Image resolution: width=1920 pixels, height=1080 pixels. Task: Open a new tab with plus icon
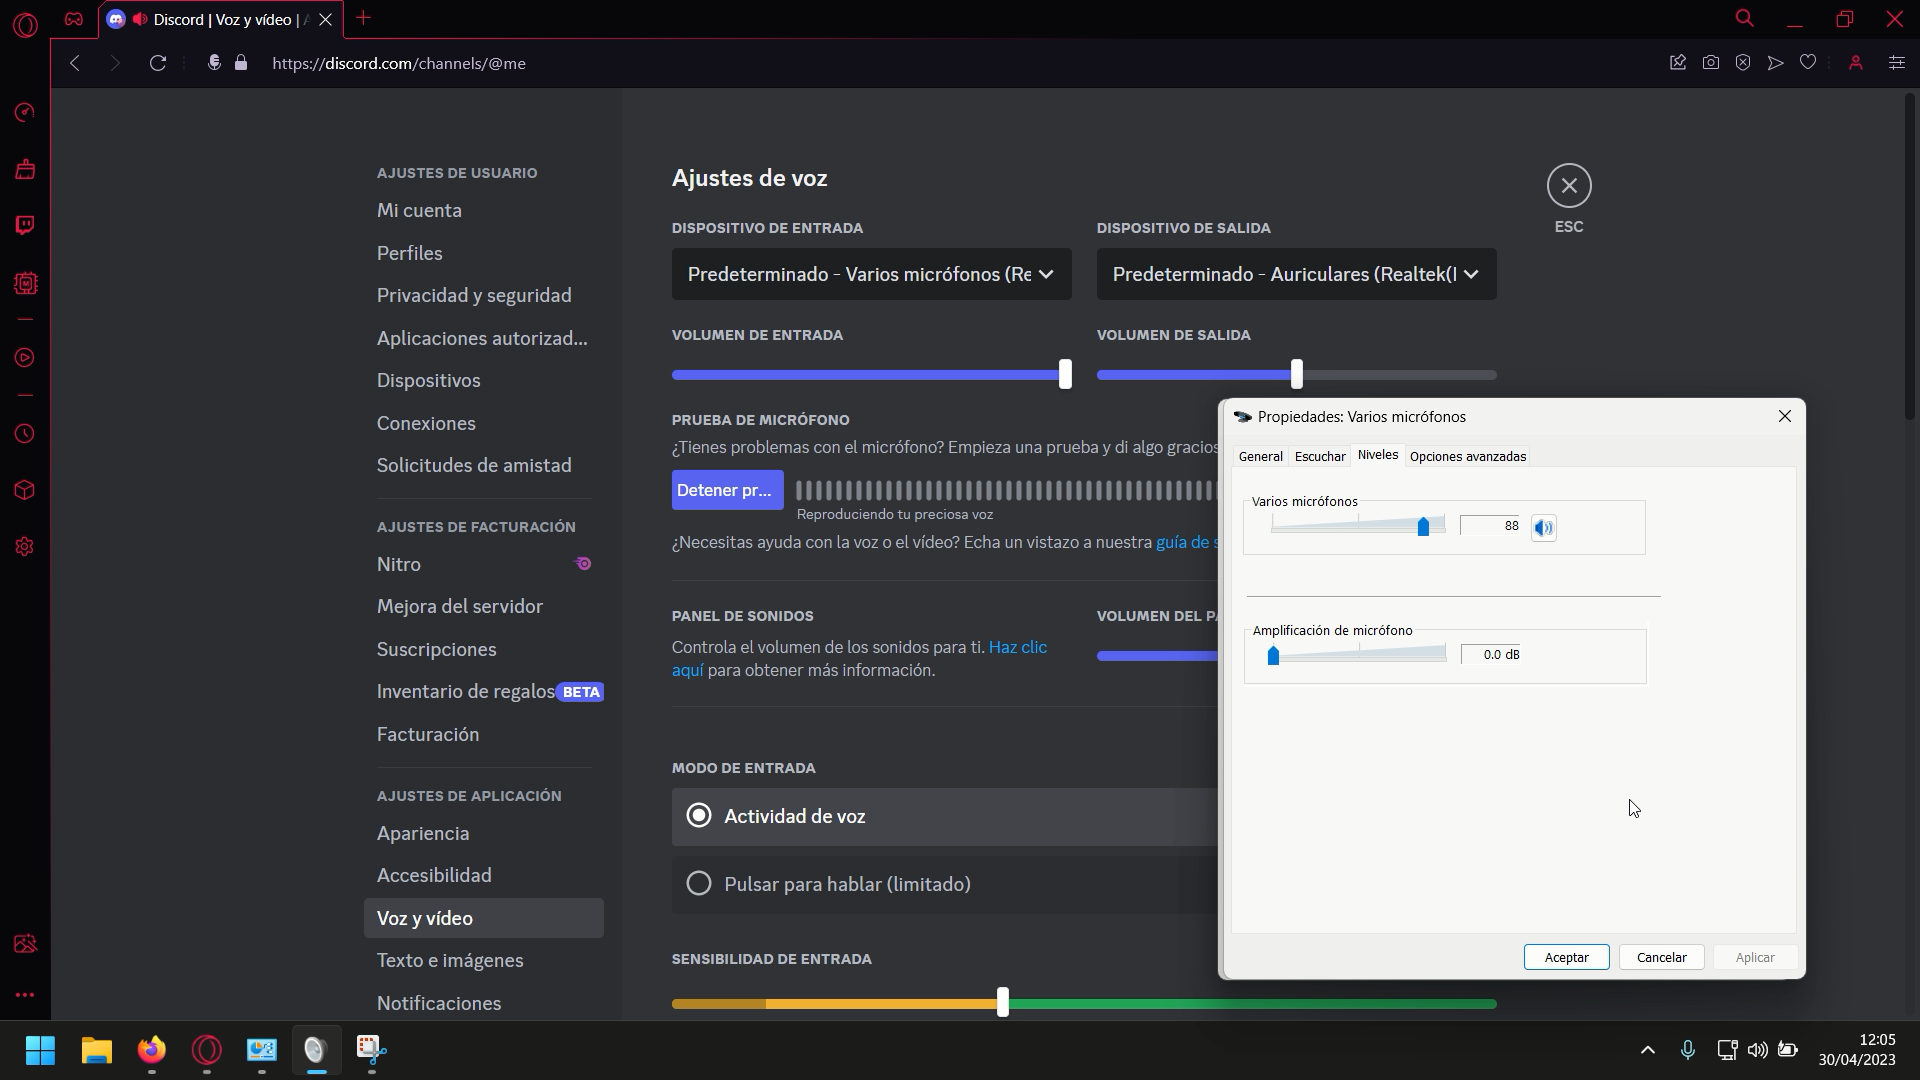coord(363,18)
